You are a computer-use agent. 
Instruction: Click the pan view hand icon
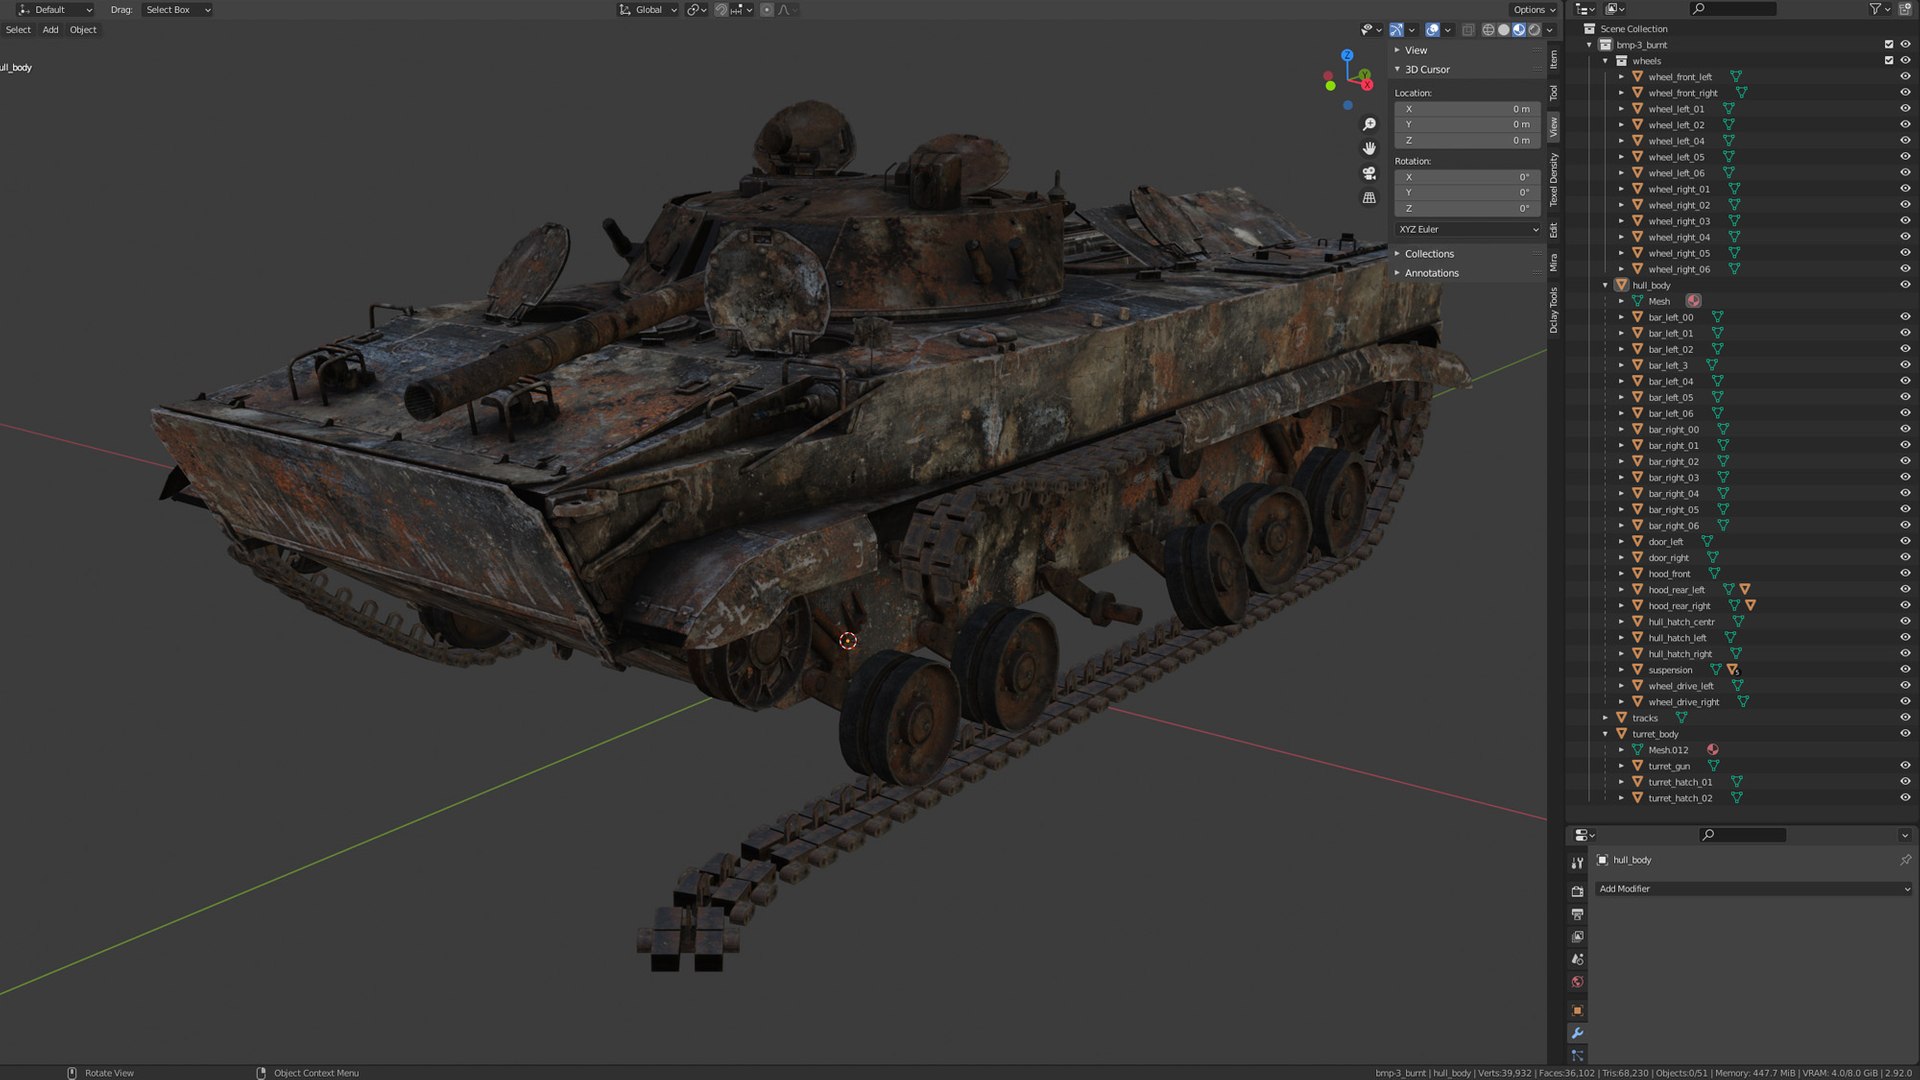click(x=1369, y=148)
